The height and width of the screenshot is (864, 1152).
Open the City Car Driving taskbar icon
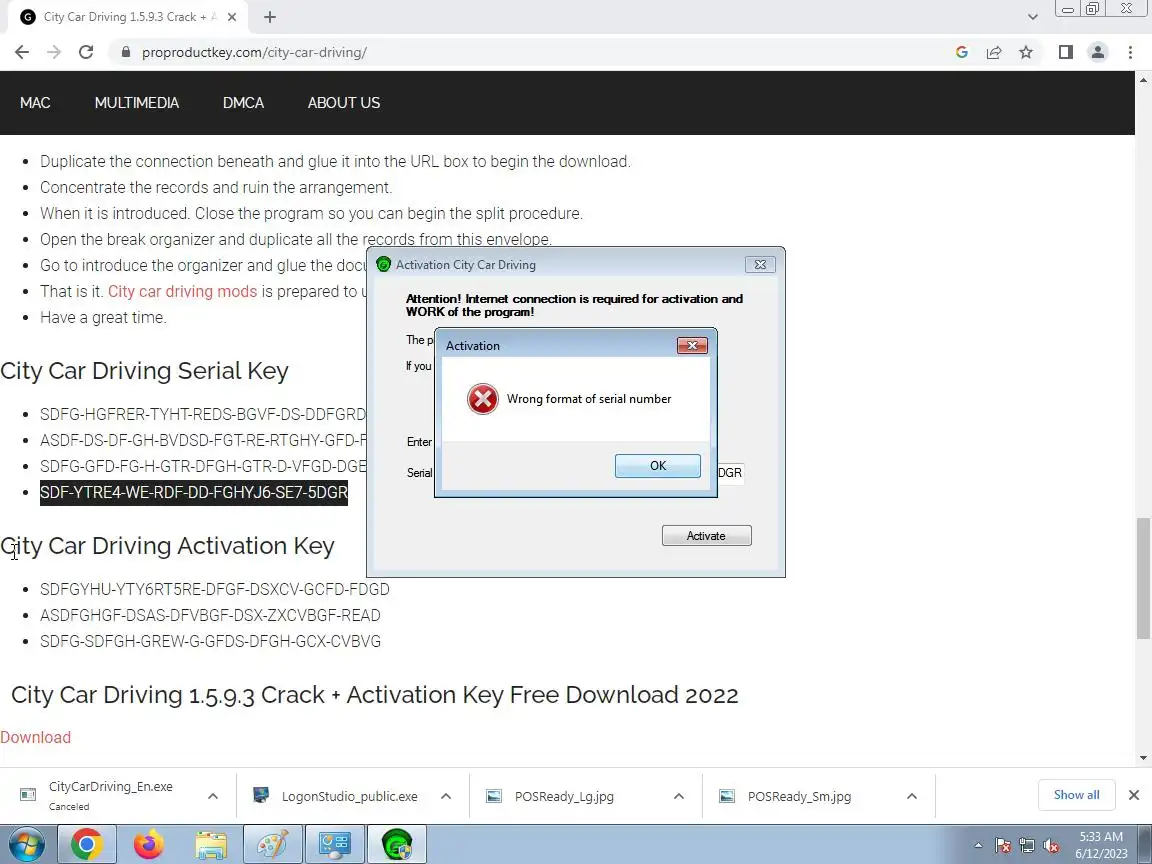(397, 844)
